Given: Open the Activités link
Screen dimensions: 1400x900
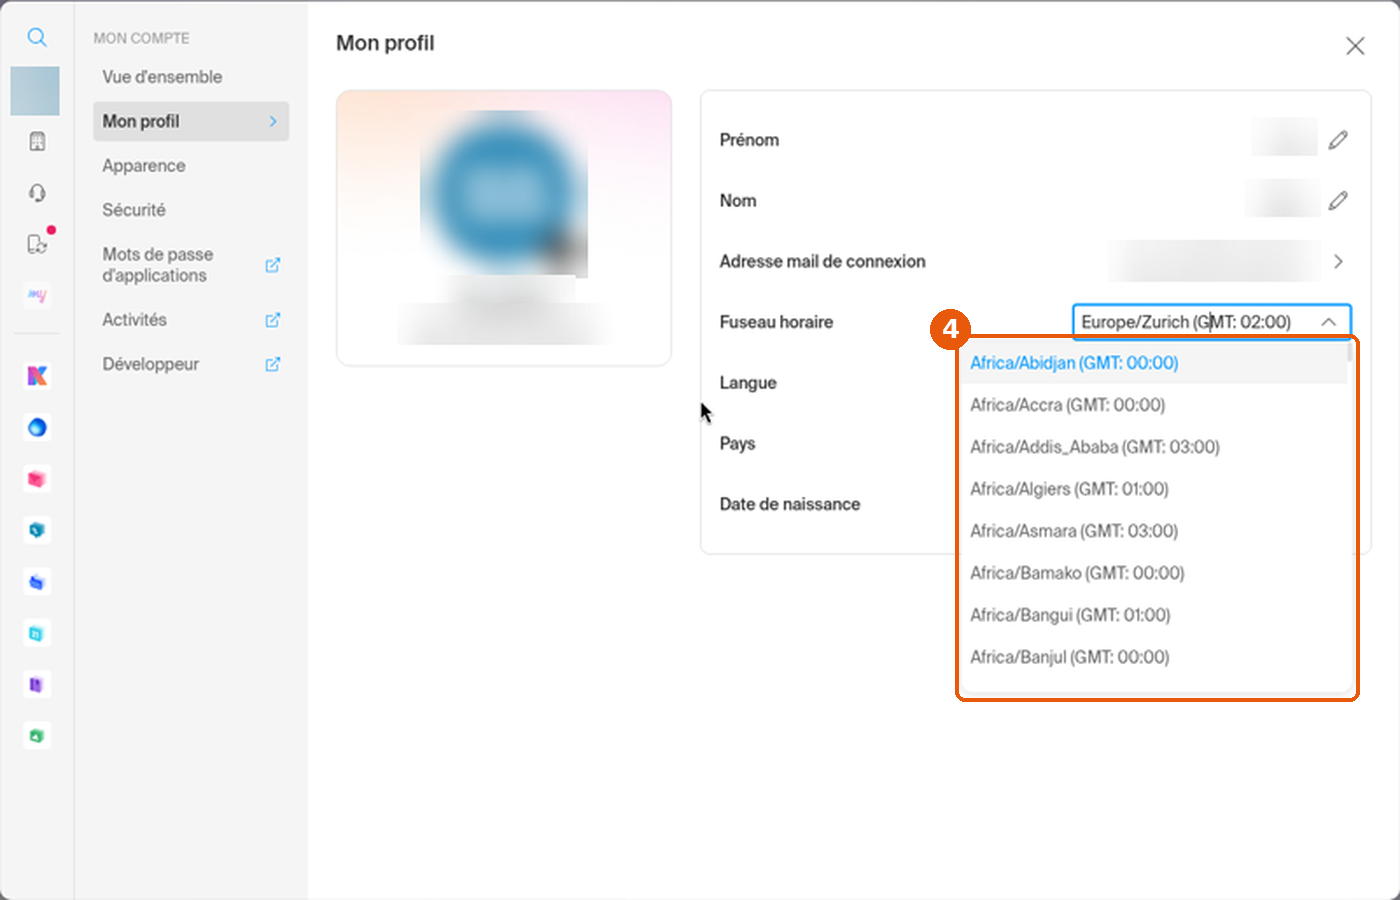Looking at the screenshot, I should point(134,320).
